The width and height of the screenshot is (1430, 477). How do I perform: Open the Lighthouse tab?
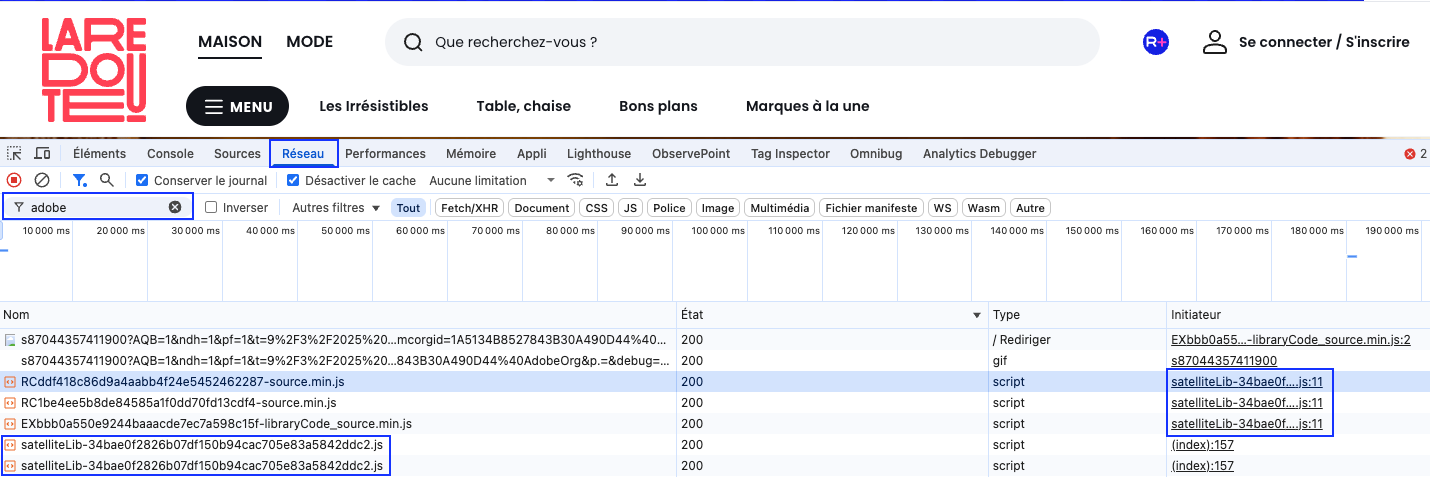(x=599, y=154)
